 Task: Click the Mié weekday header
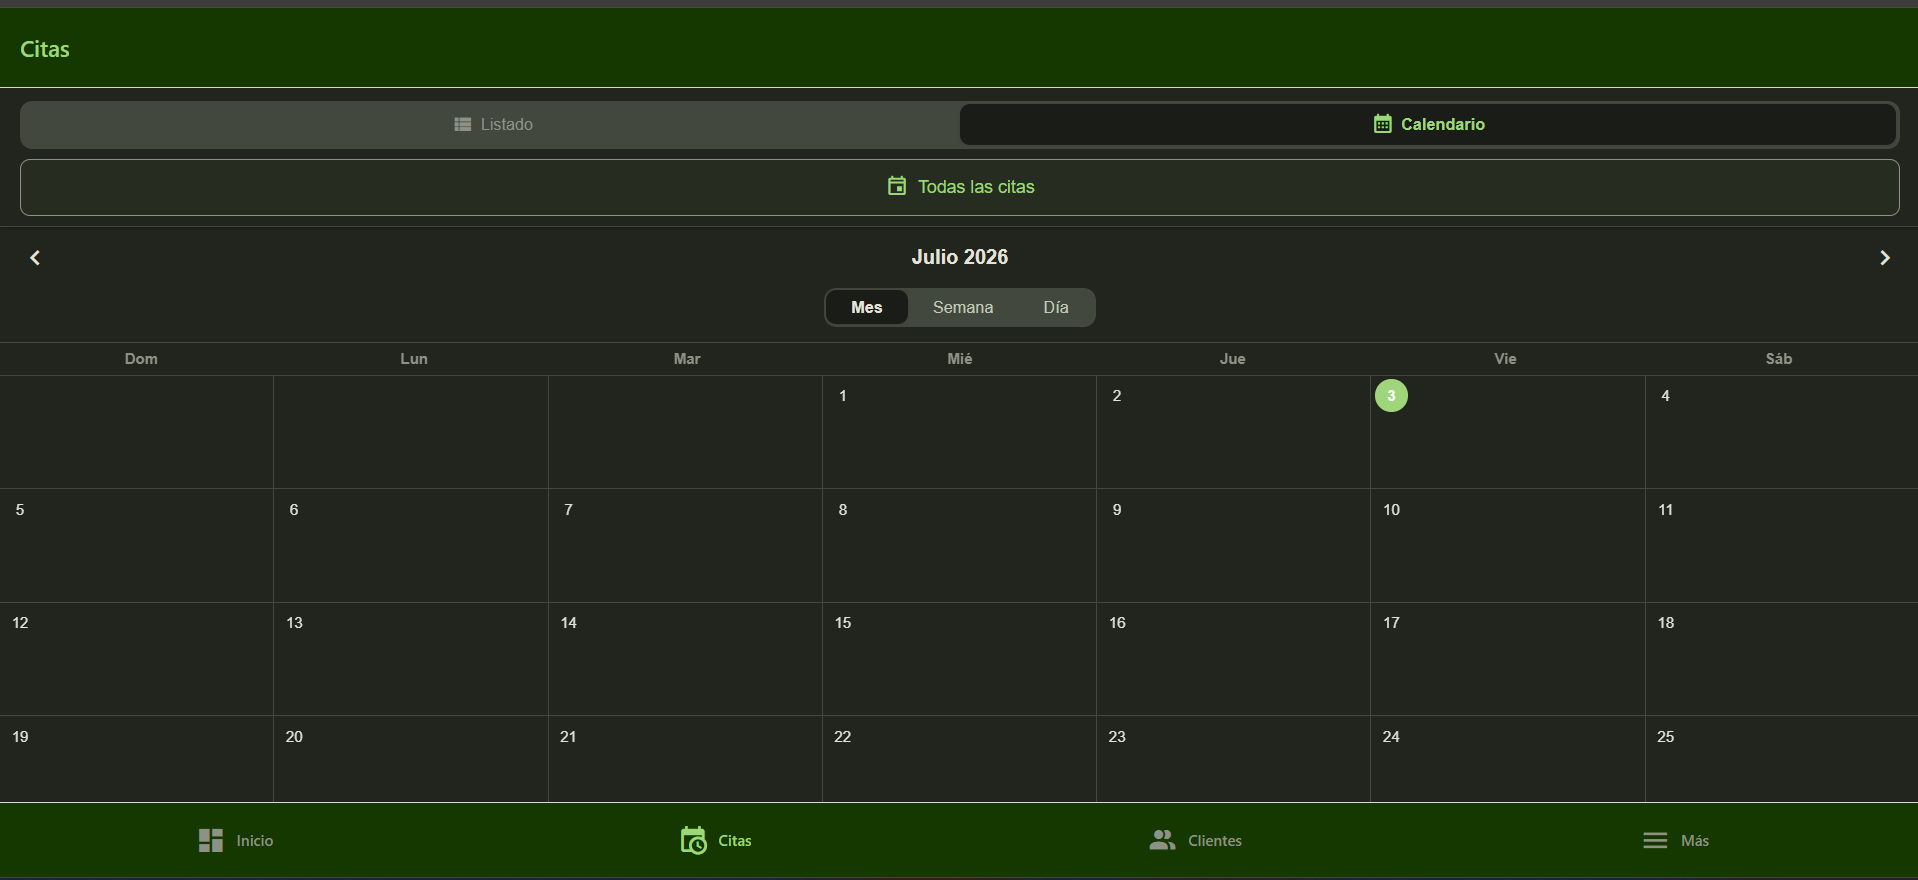pyautogui.click(x=960, y=359)
